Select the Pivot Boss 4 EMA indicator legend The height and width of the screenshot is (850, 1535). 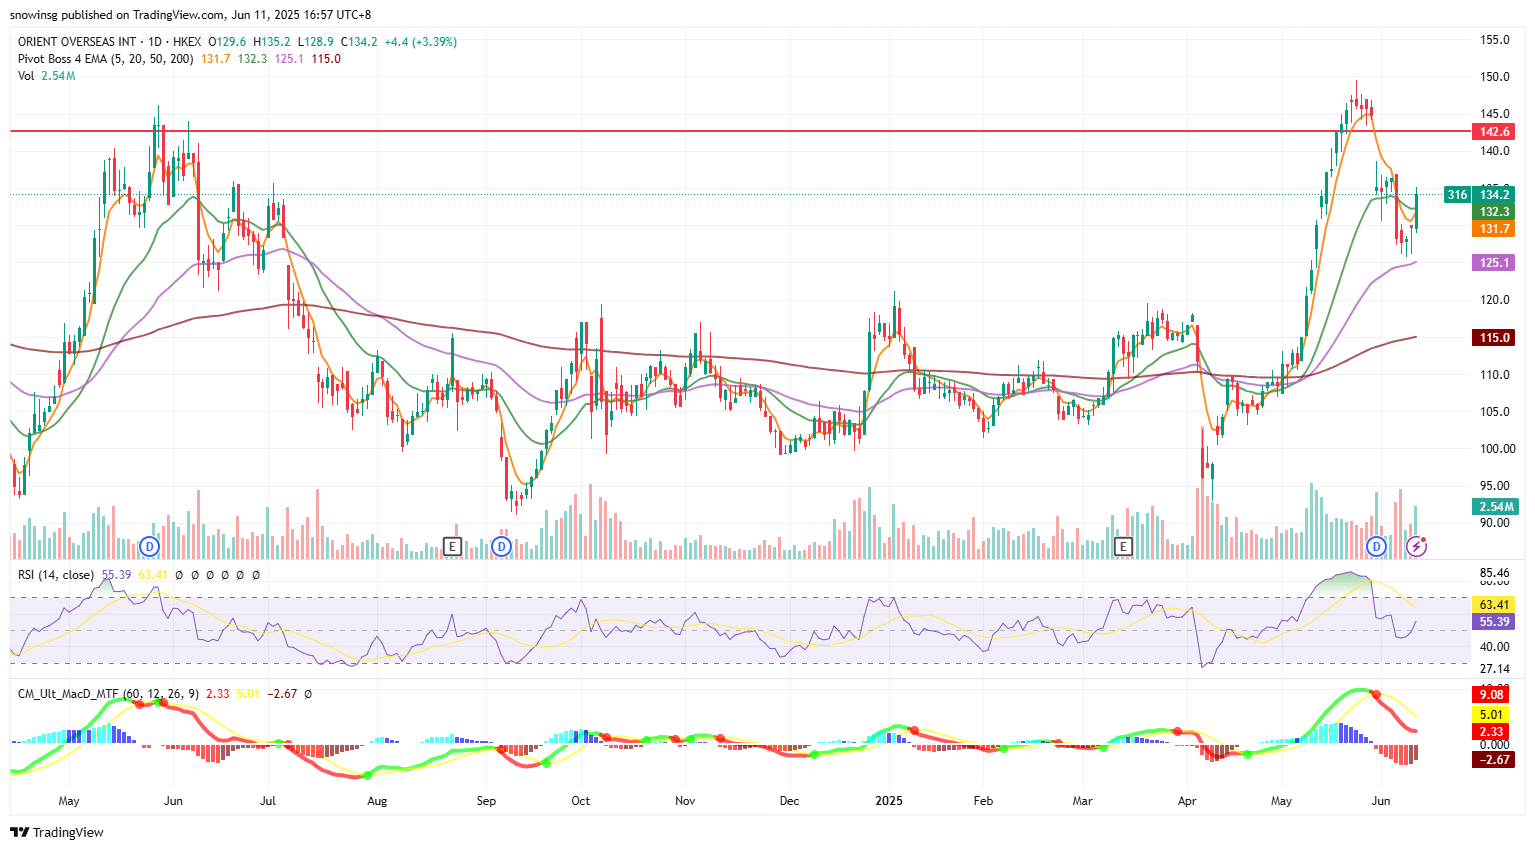[x=106, y=59]
